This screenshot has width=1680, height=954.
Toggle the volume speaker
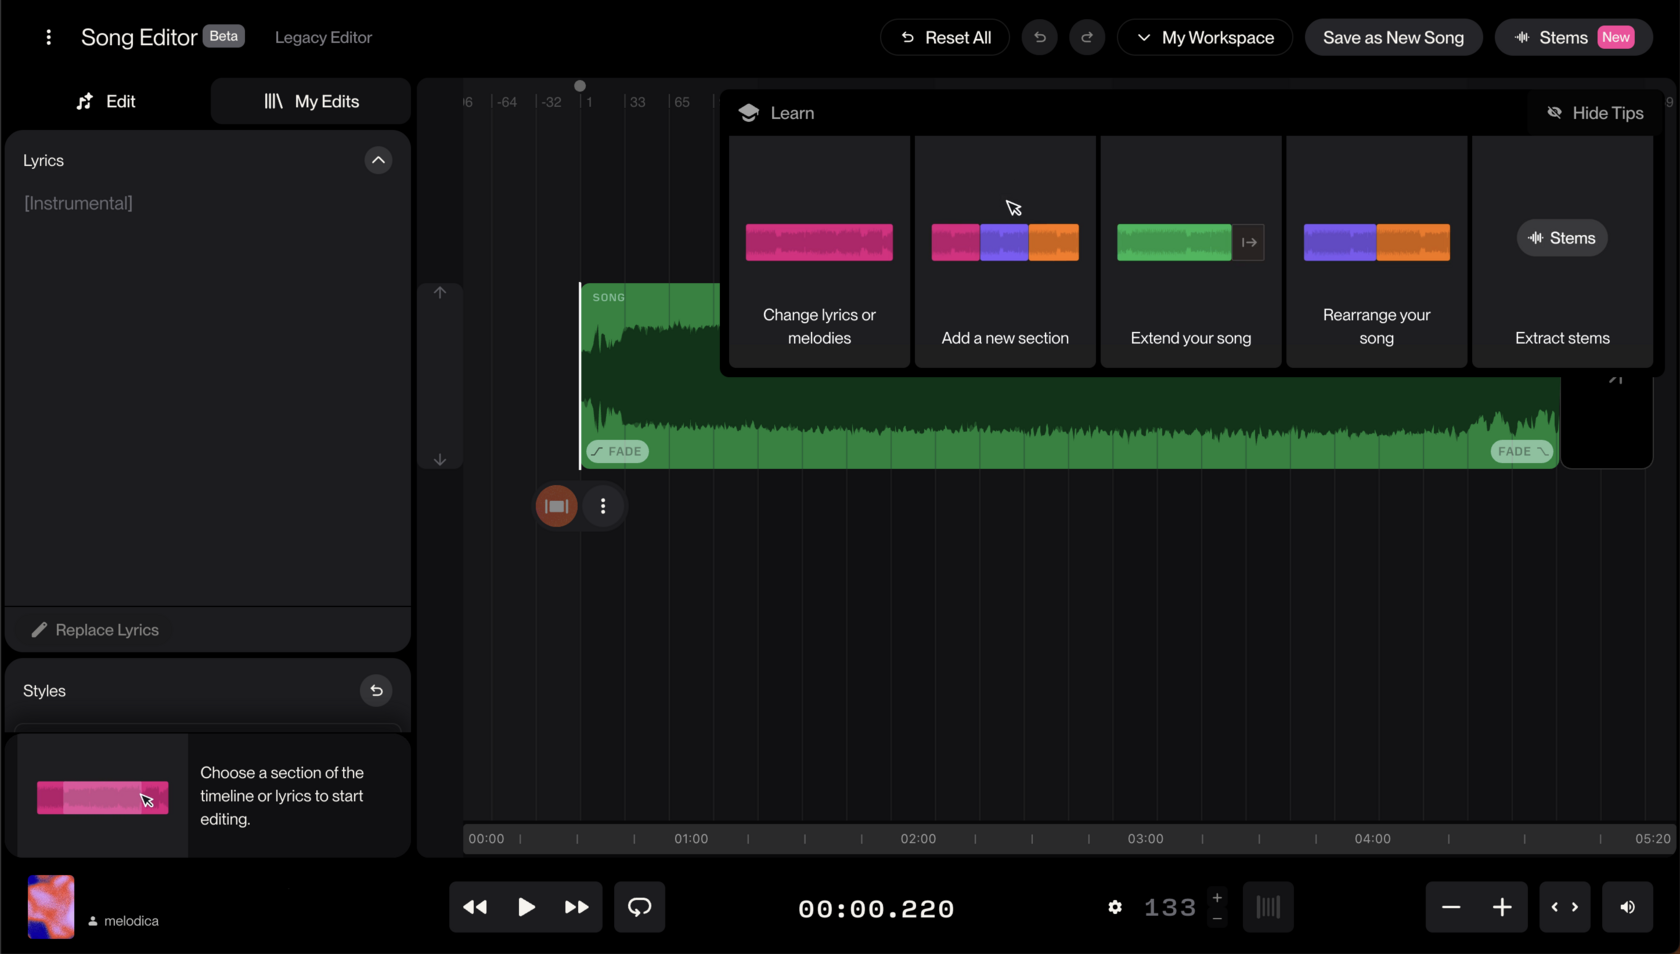[x=1628, y=907]
